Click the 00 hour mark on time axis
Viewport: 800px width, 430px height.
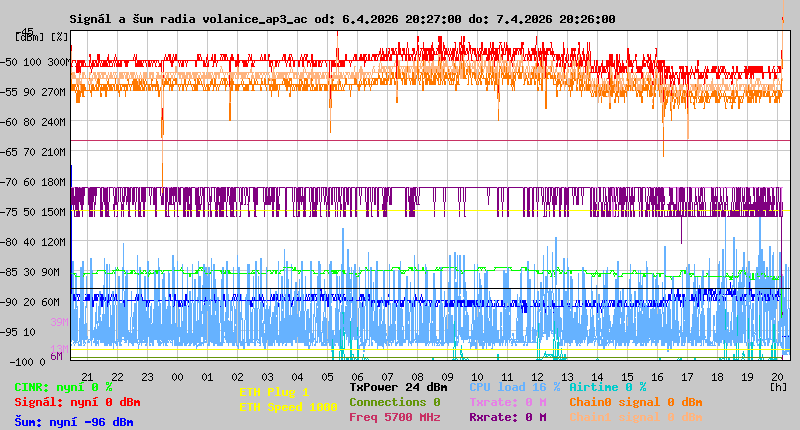pyautogui.click(x=177, y=376)
